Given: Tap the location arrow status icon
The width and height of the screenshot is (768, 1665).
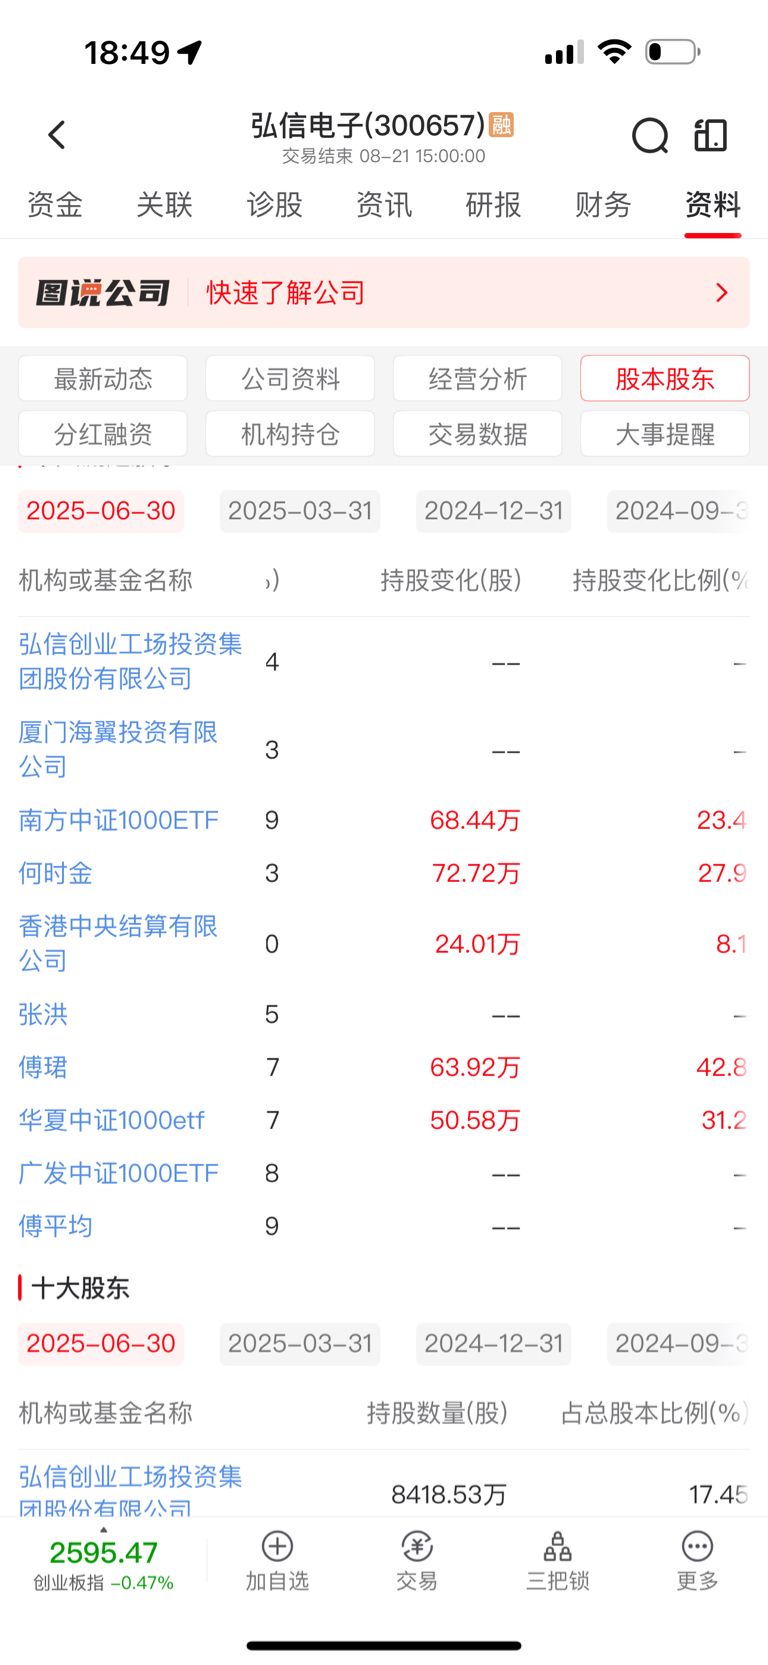Looking at the screenshot, I should [x=190, y=52].
